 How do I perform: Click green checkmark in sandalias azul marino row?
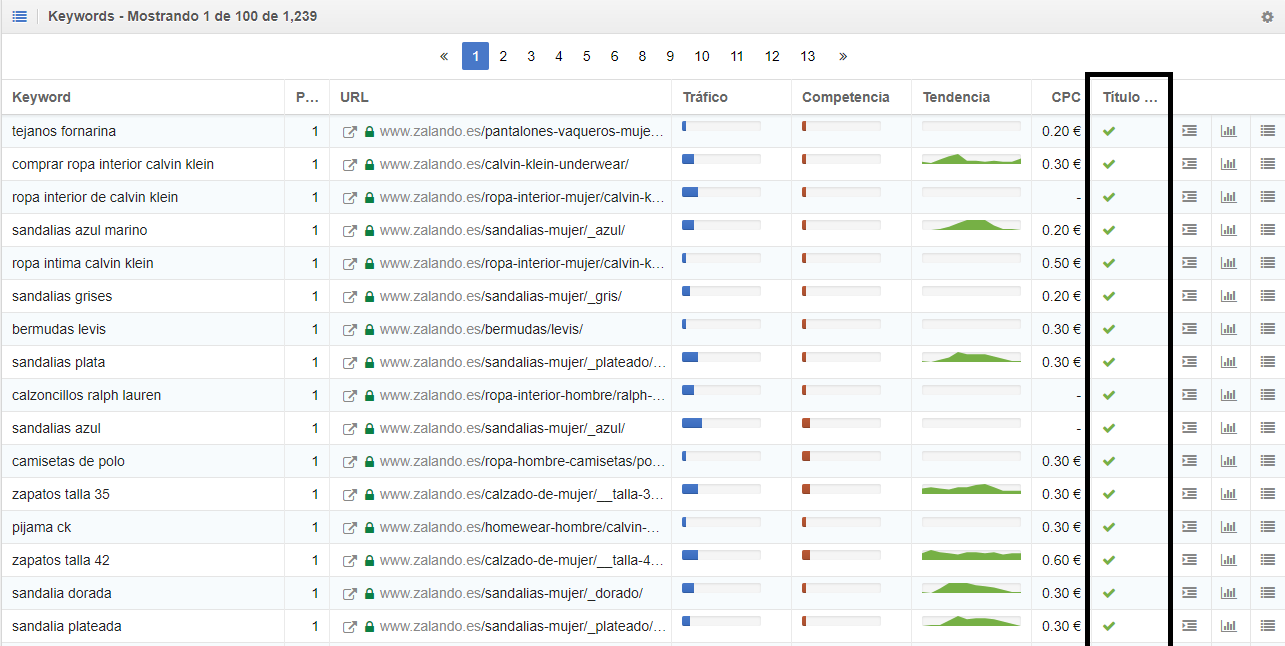pos(1109,230)
